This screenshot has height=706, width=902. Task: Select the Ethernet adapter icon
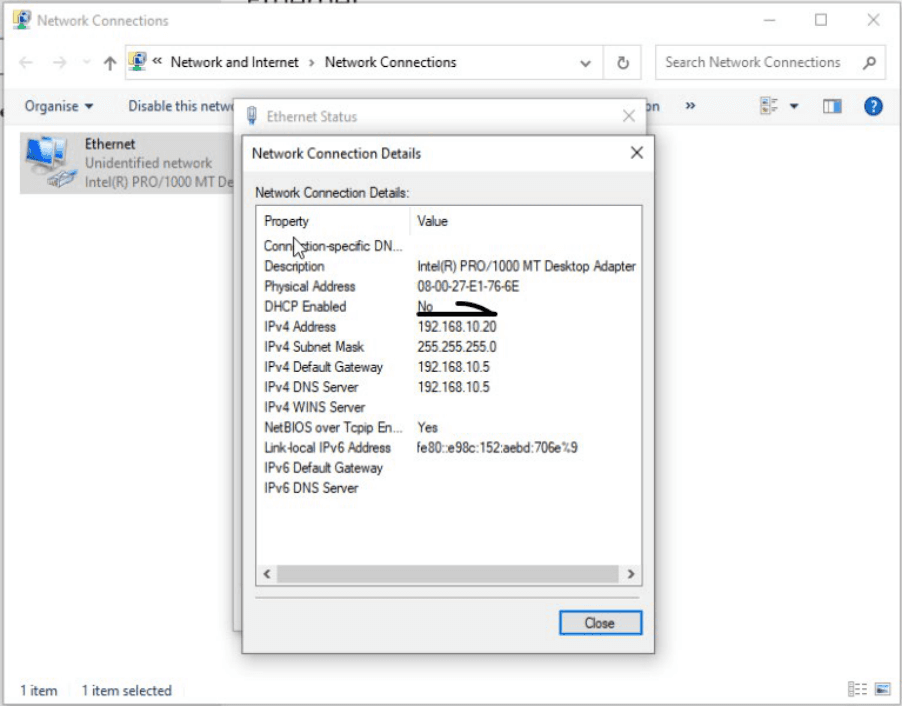coord(49,162)
